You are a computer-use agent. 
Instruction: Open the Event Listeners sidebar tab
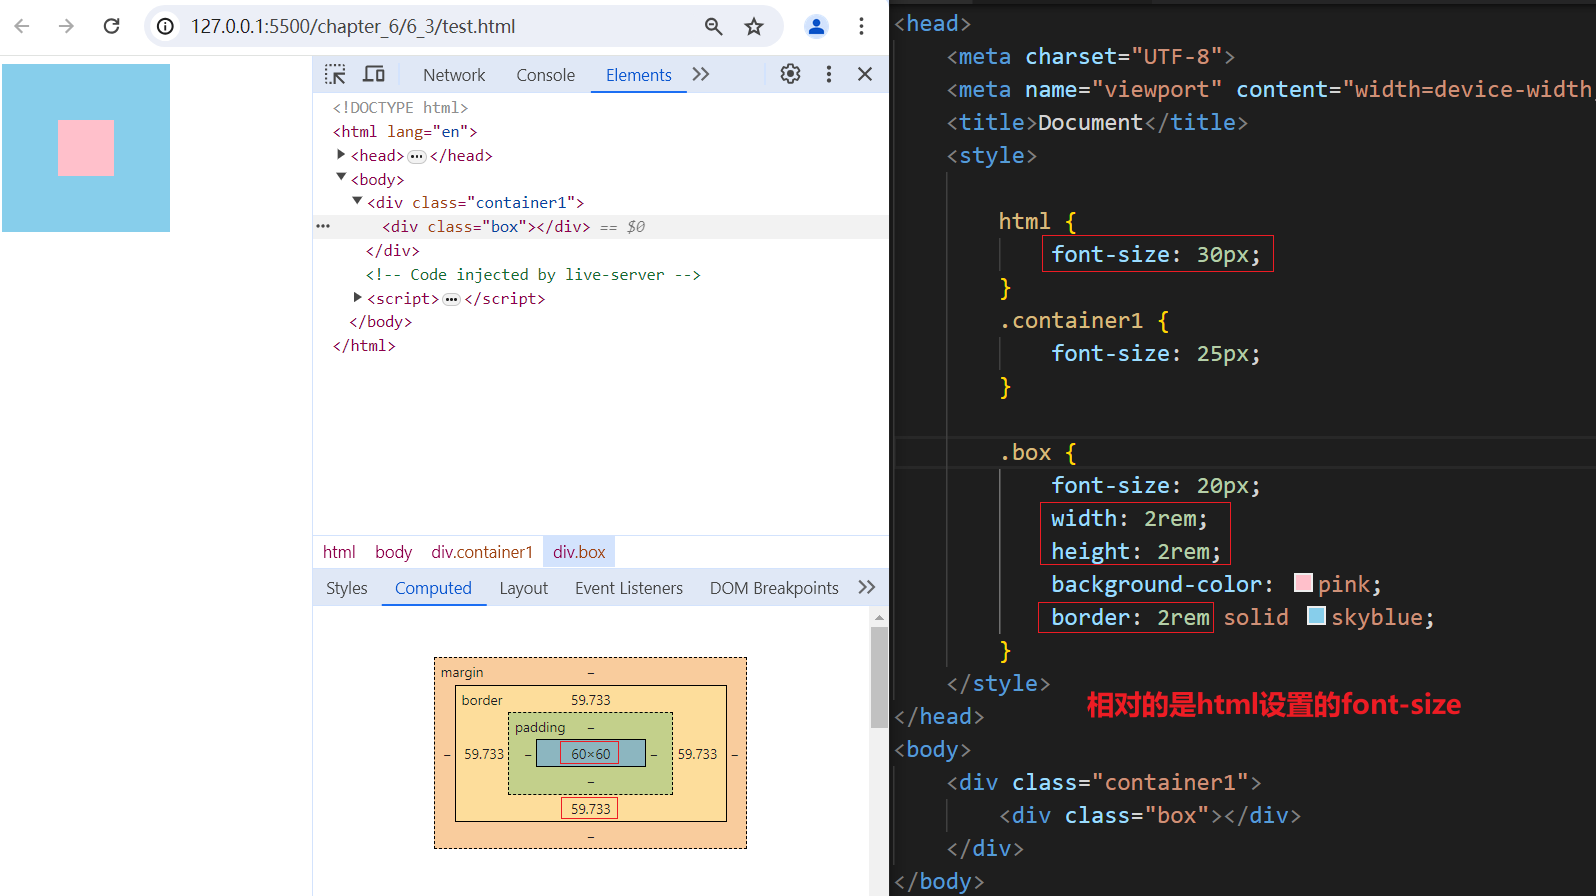tap(629, 588)
